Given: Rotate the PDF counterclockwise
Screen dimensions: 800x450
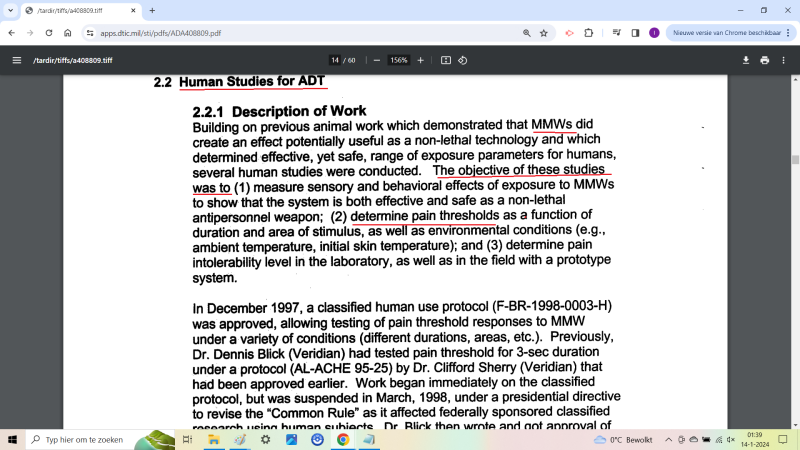Looking at the screenshot, I should (x=463, y=60).
